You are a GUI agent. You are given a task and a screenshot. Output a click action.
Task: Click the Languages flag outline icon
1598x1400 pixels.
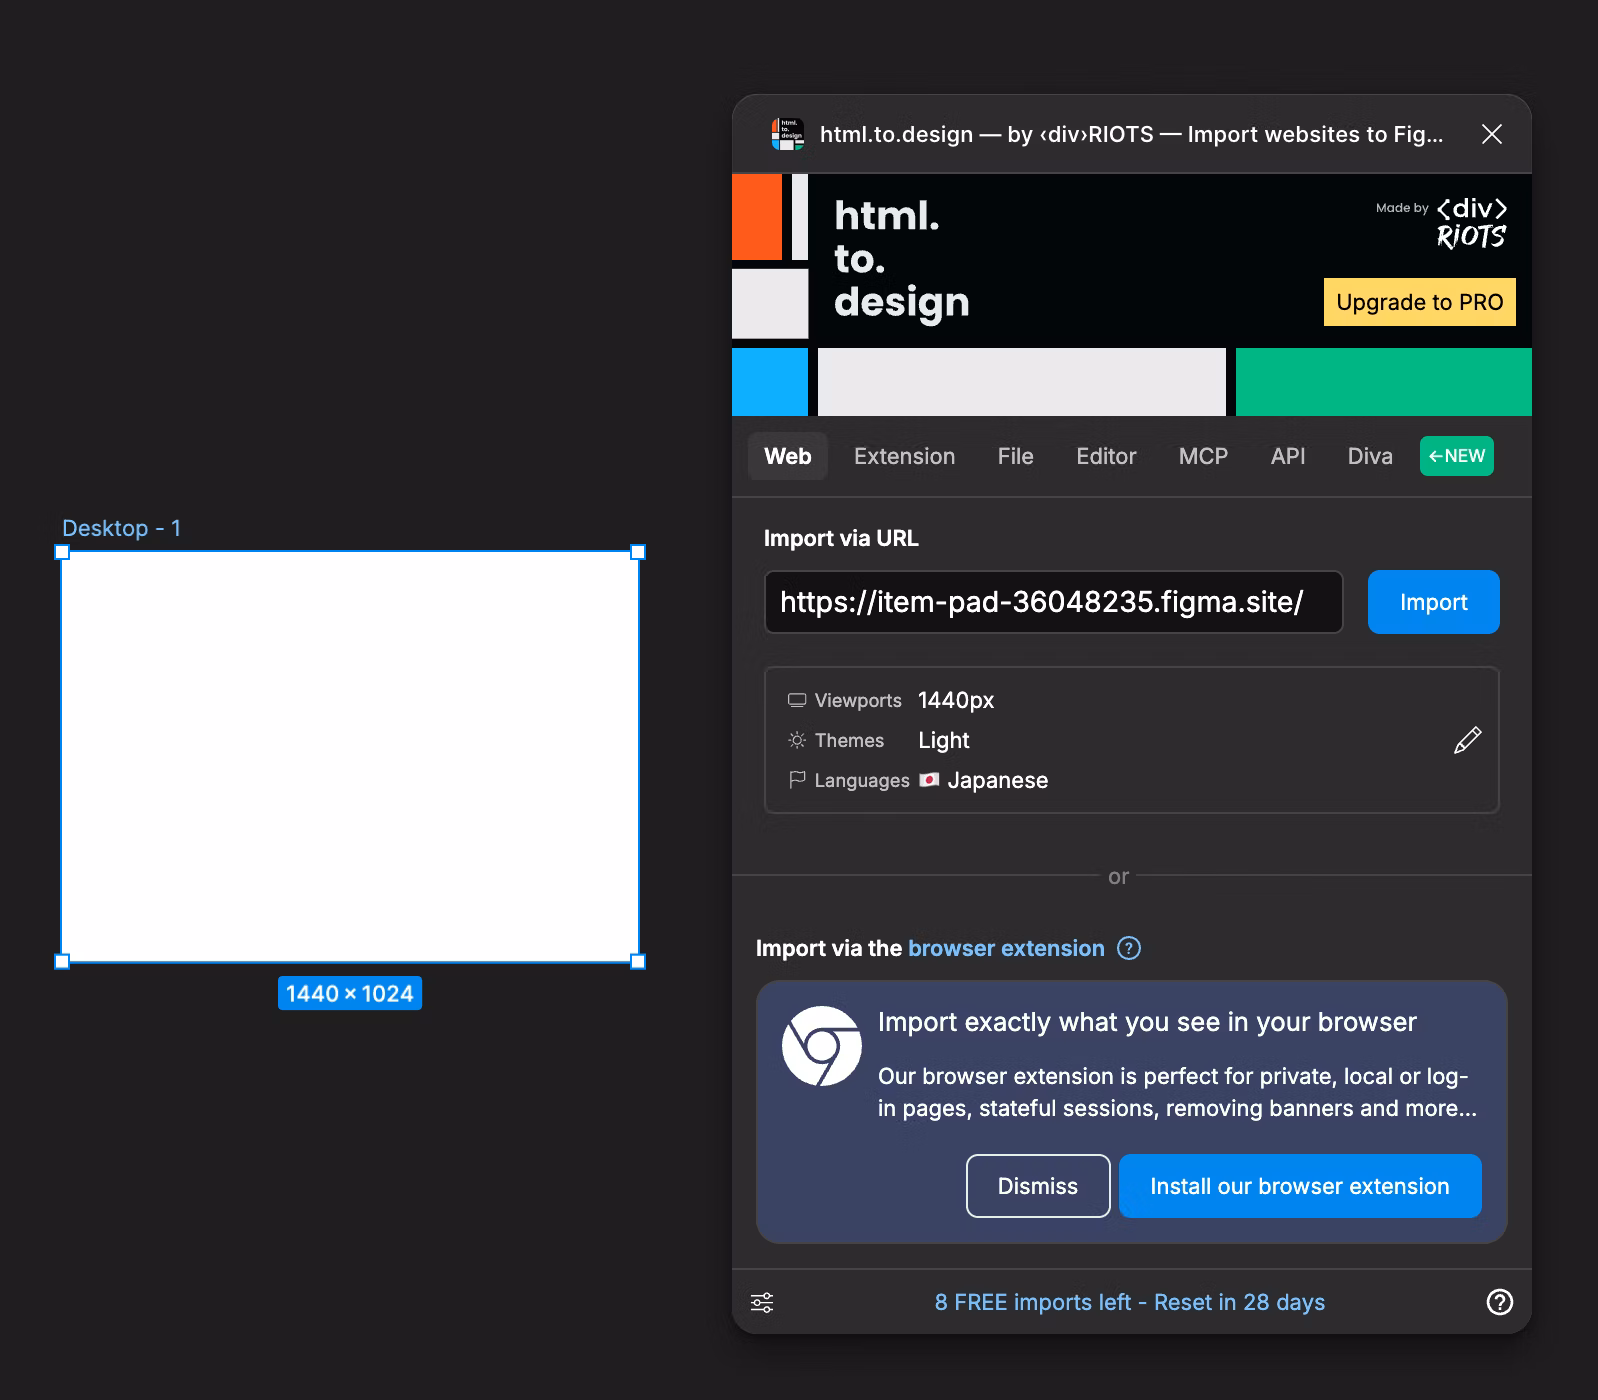pos(797,780)
